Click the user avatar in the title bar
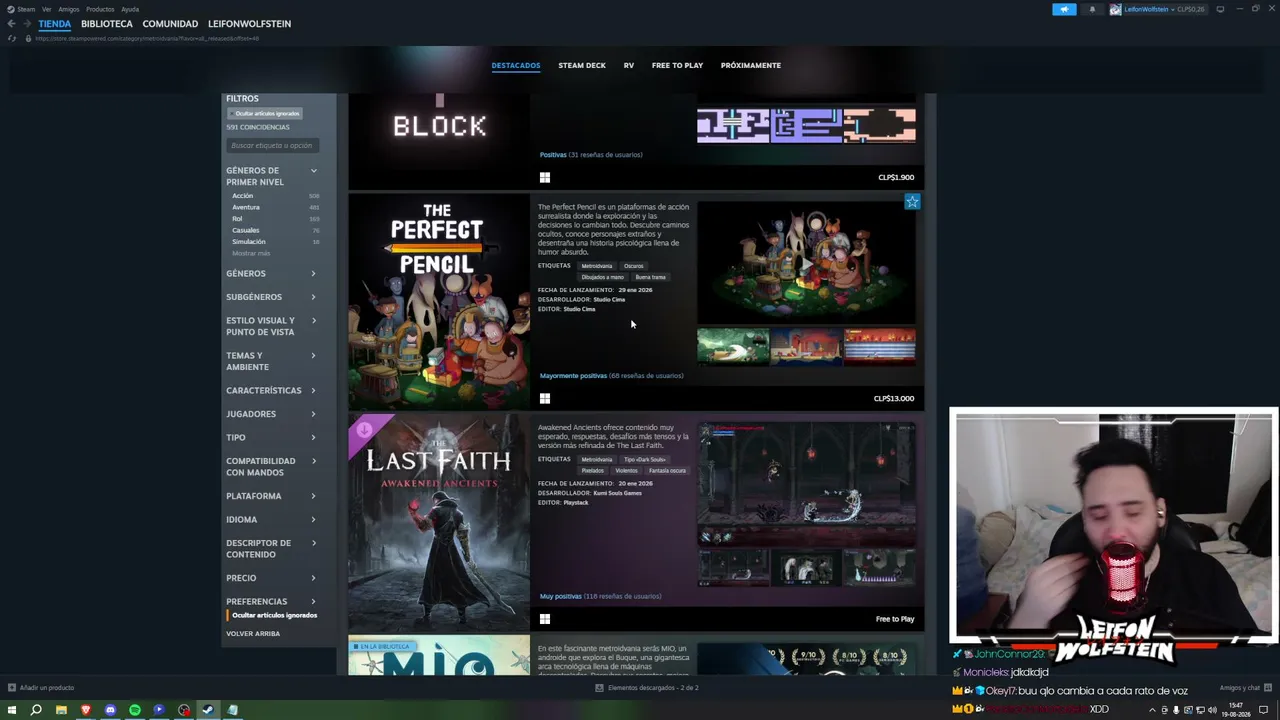This screenshot has height=720, width=1280. 1115,9
